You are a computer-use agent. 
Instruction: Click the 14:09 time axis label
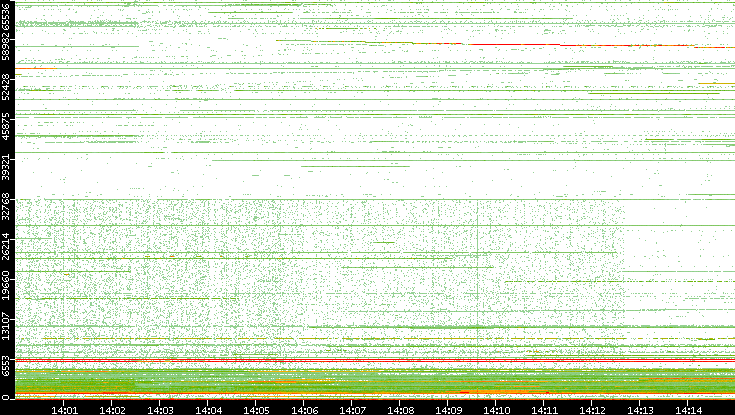[x=448, y=410]
